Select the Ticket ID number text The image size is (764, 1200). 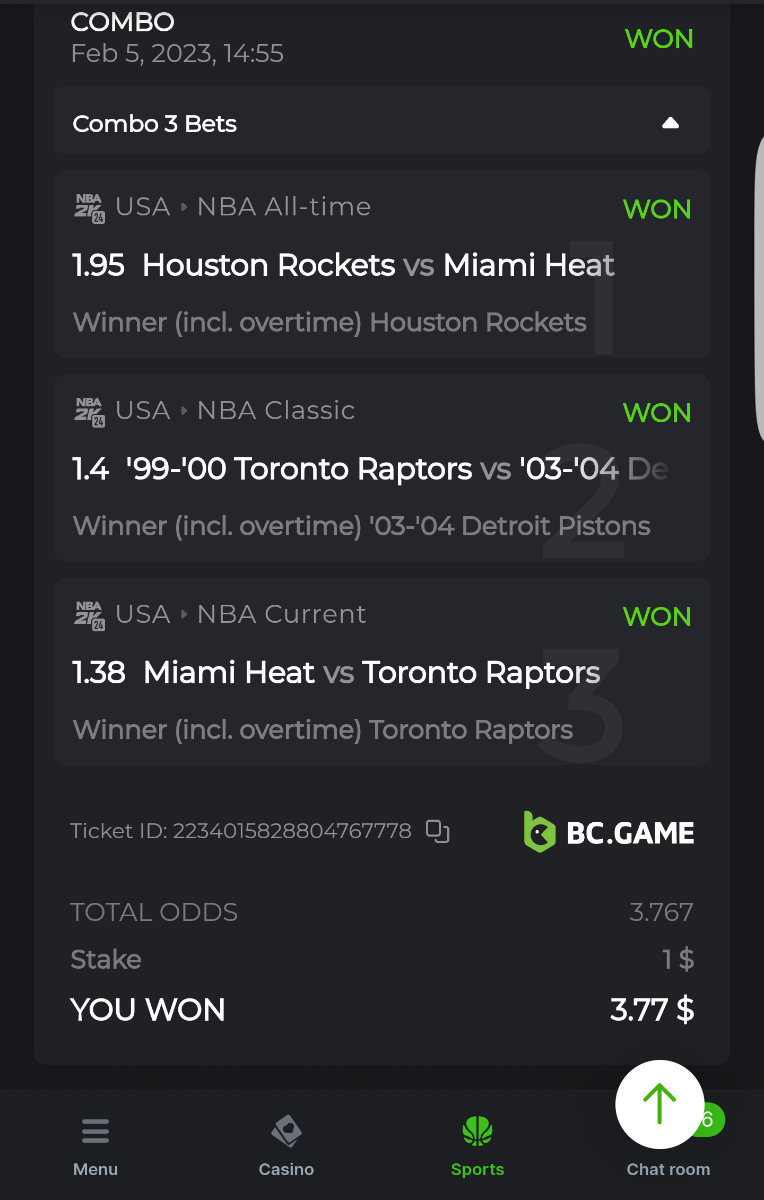pos(292,831)
